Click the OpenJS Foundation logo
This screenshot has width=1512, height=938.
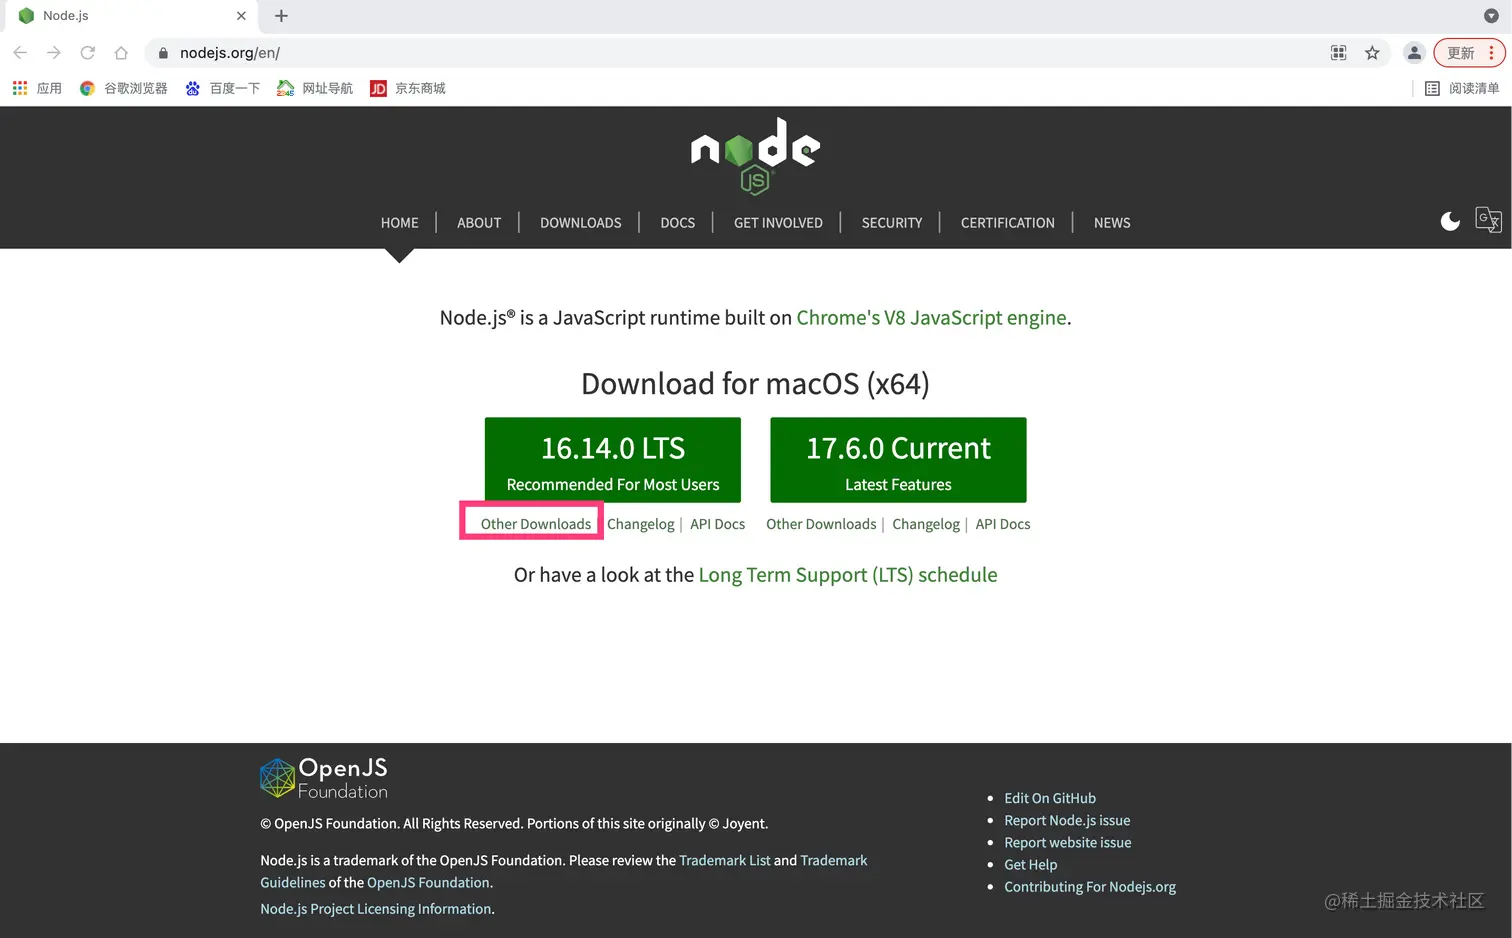pyautogui.click(x=324, y=777)
